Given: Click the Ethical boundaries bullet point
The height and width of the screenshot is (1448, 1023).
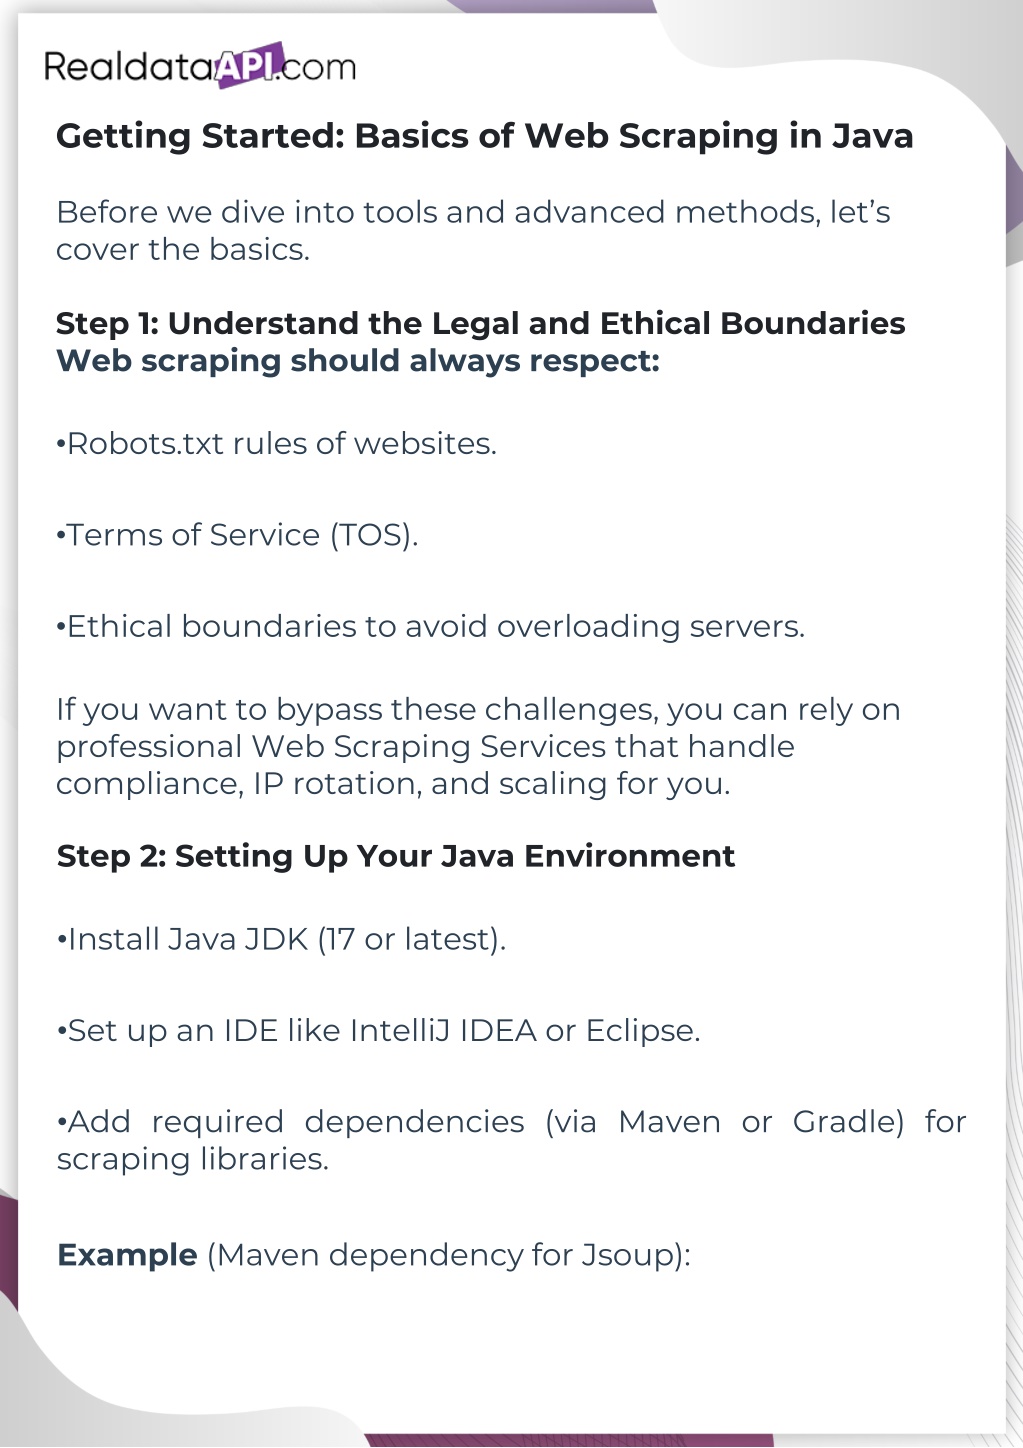Looking at the screenshot, I should click(430, 627).
